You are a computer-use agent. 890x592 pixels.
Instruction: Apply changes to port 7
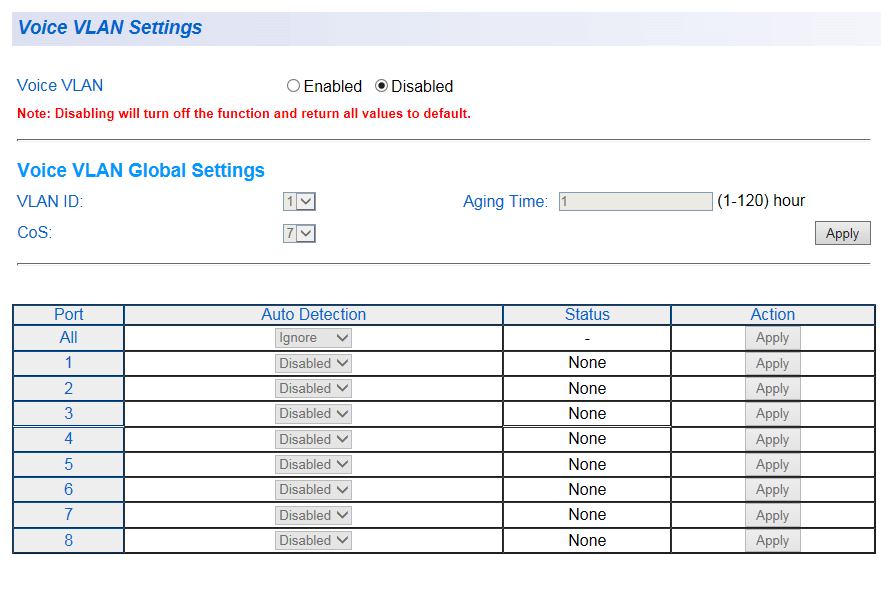[x=772, y=516]
